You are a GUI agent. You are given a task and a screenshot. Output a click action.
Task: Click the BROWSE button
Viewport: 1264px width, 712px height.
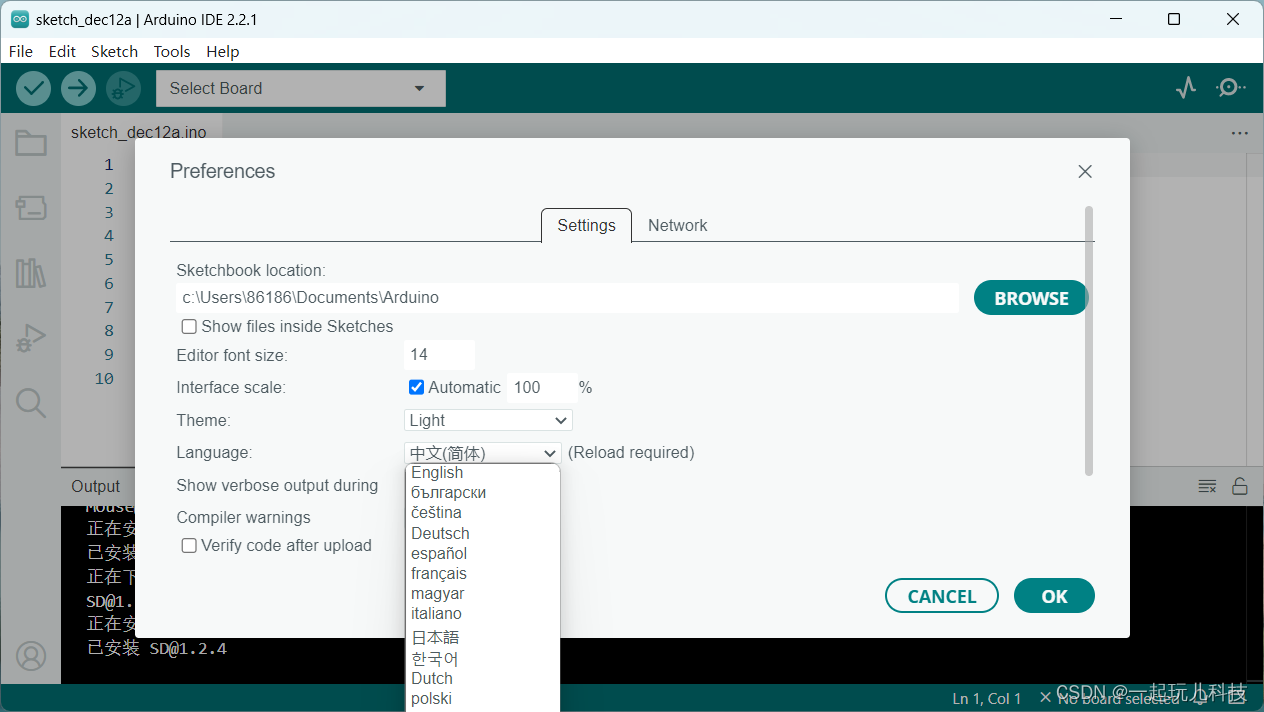pos(1031,298)
